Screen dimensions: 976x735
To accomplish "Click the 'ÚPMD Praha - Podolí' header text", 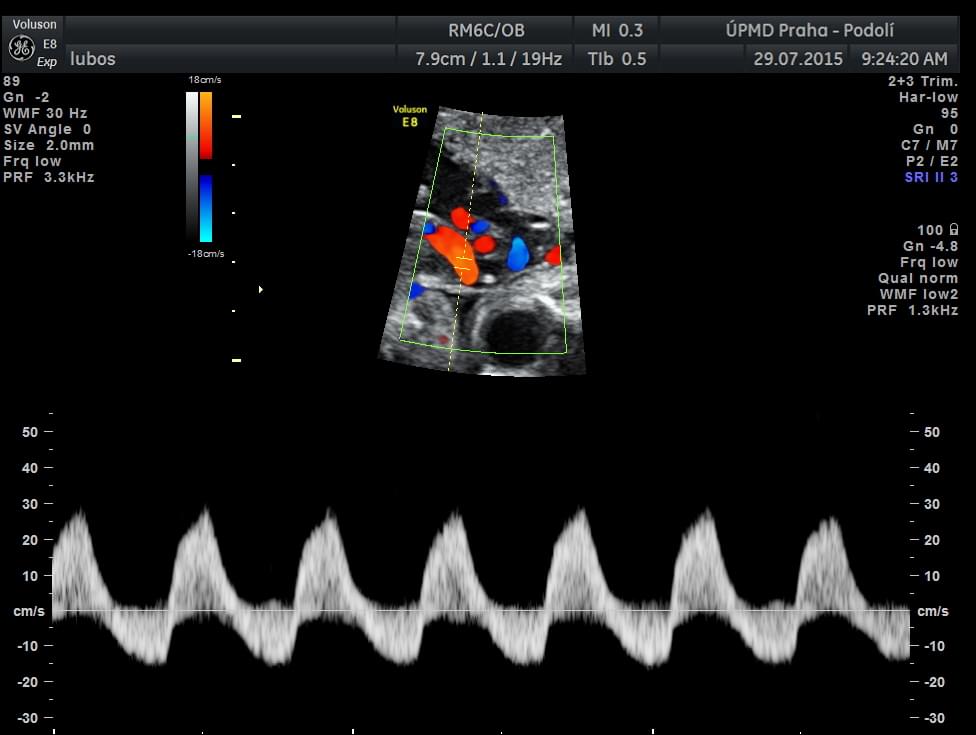I will 809,30.
